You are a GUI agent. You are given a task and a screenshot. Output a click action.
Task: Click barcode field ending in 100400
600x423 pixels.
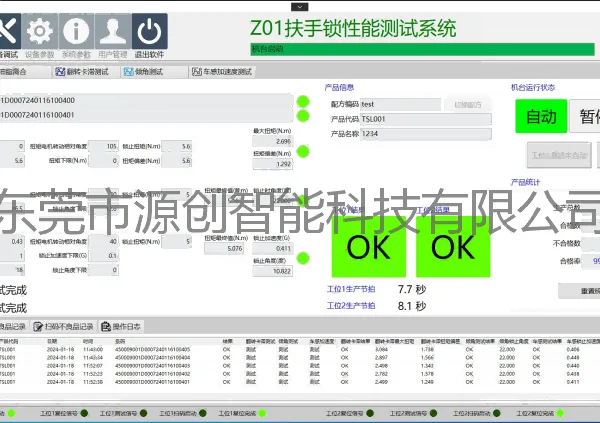(x=146, y=101)
